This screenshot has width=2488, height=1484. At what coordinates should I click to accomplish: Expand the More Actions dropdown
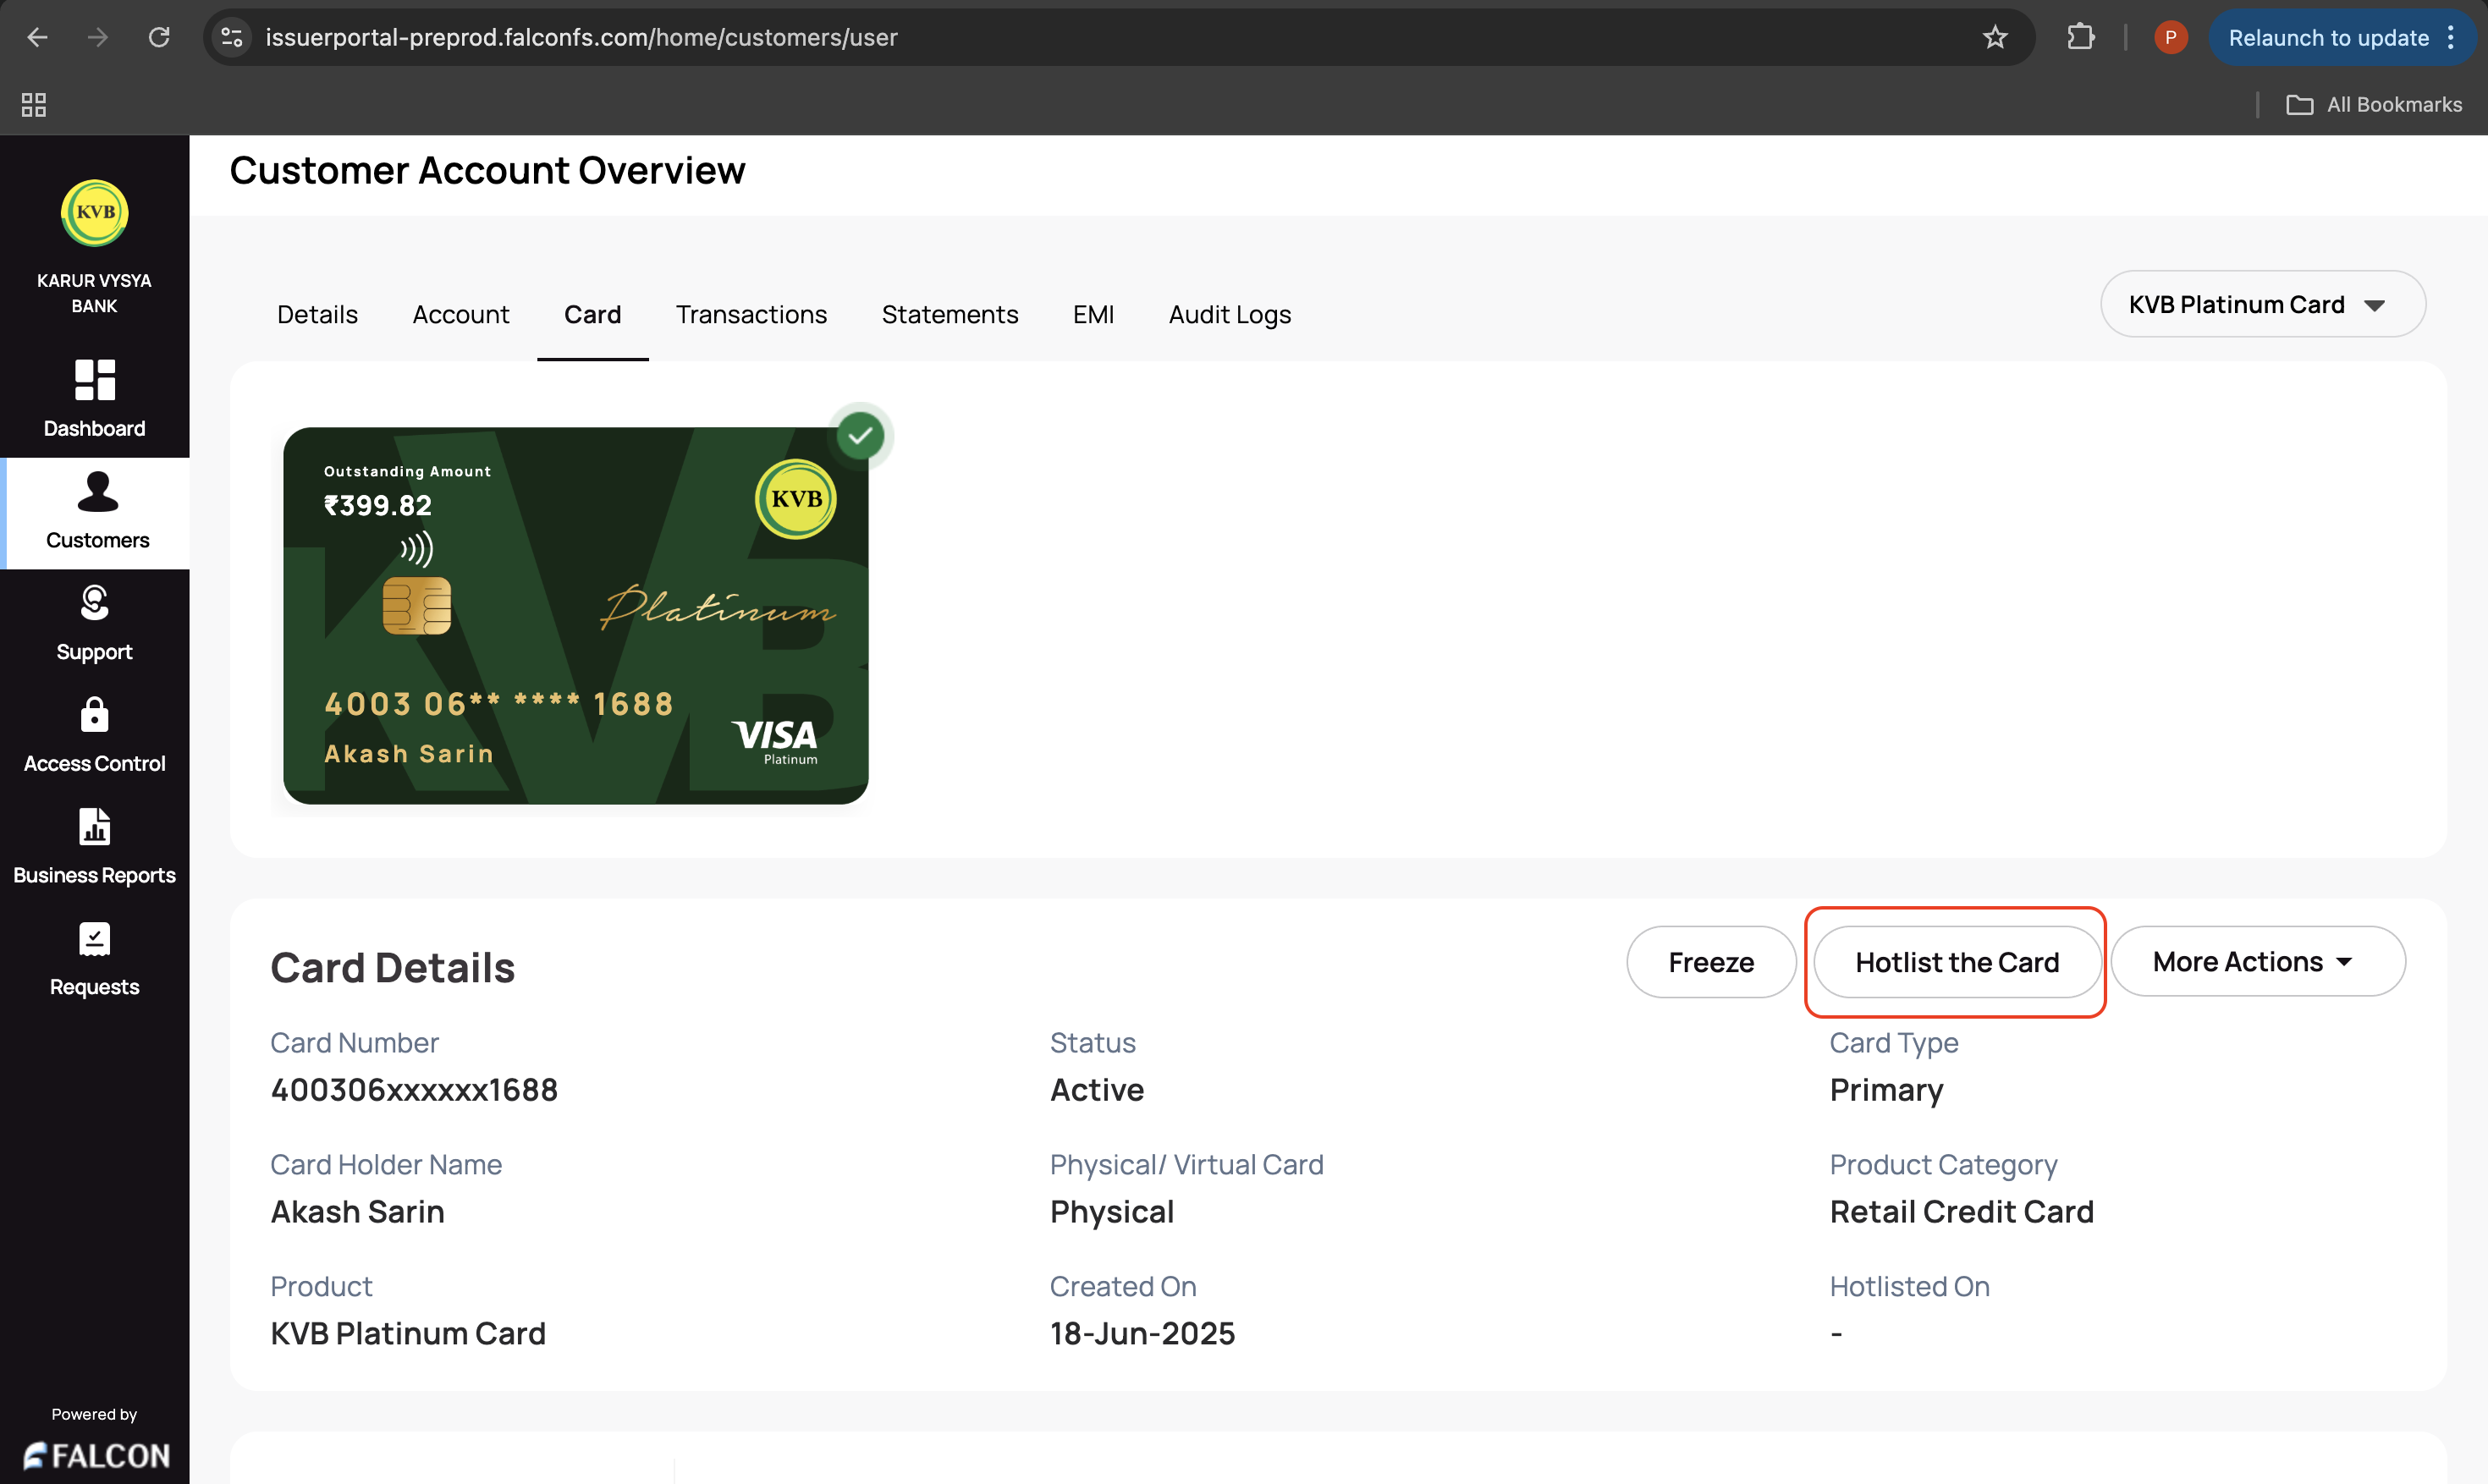click(x=2257, y=962)
